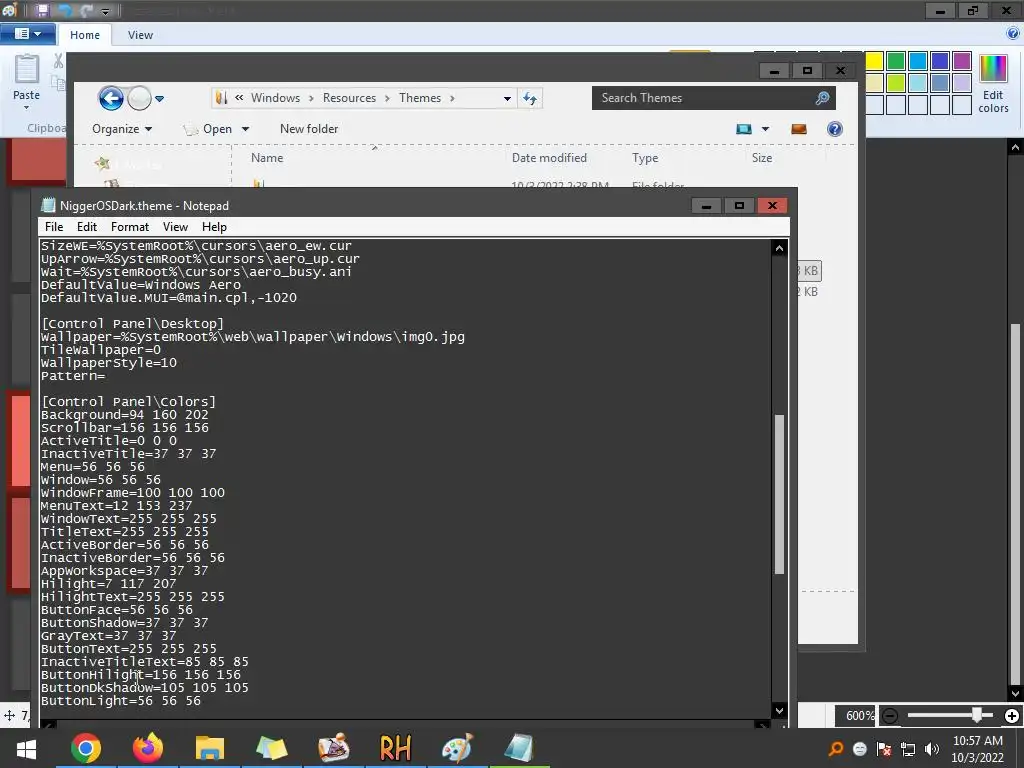Open Notepad View menu

pos(175,227)
